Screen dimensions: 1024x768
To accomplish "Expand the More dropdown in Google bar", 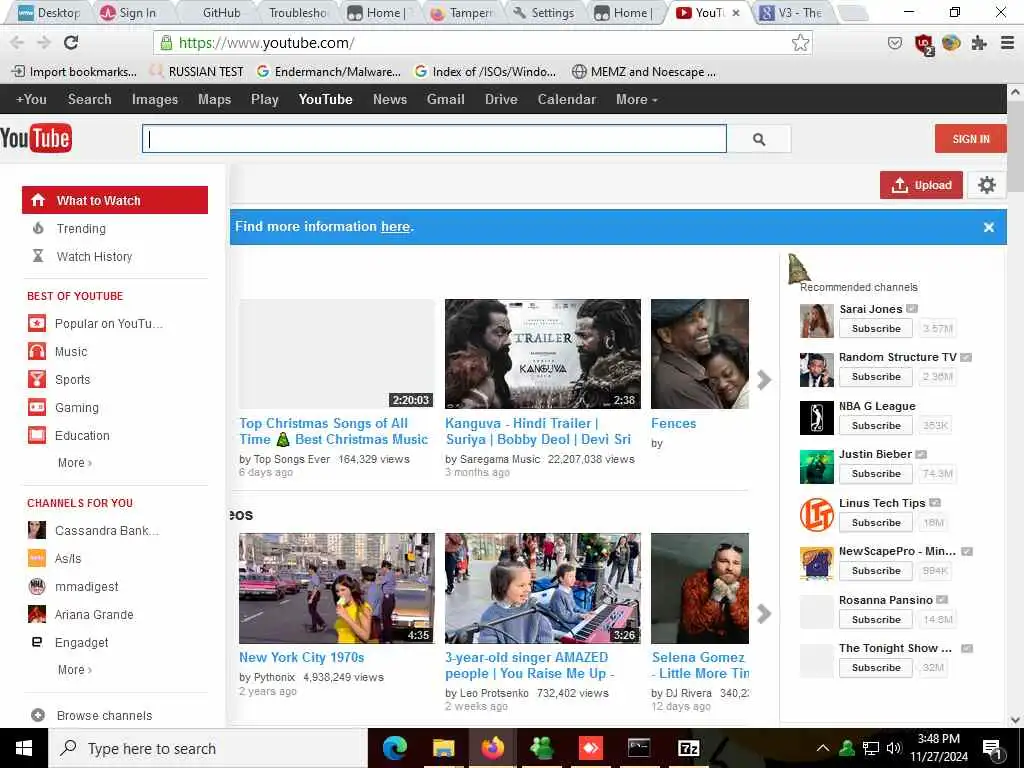I will (637, 99).
